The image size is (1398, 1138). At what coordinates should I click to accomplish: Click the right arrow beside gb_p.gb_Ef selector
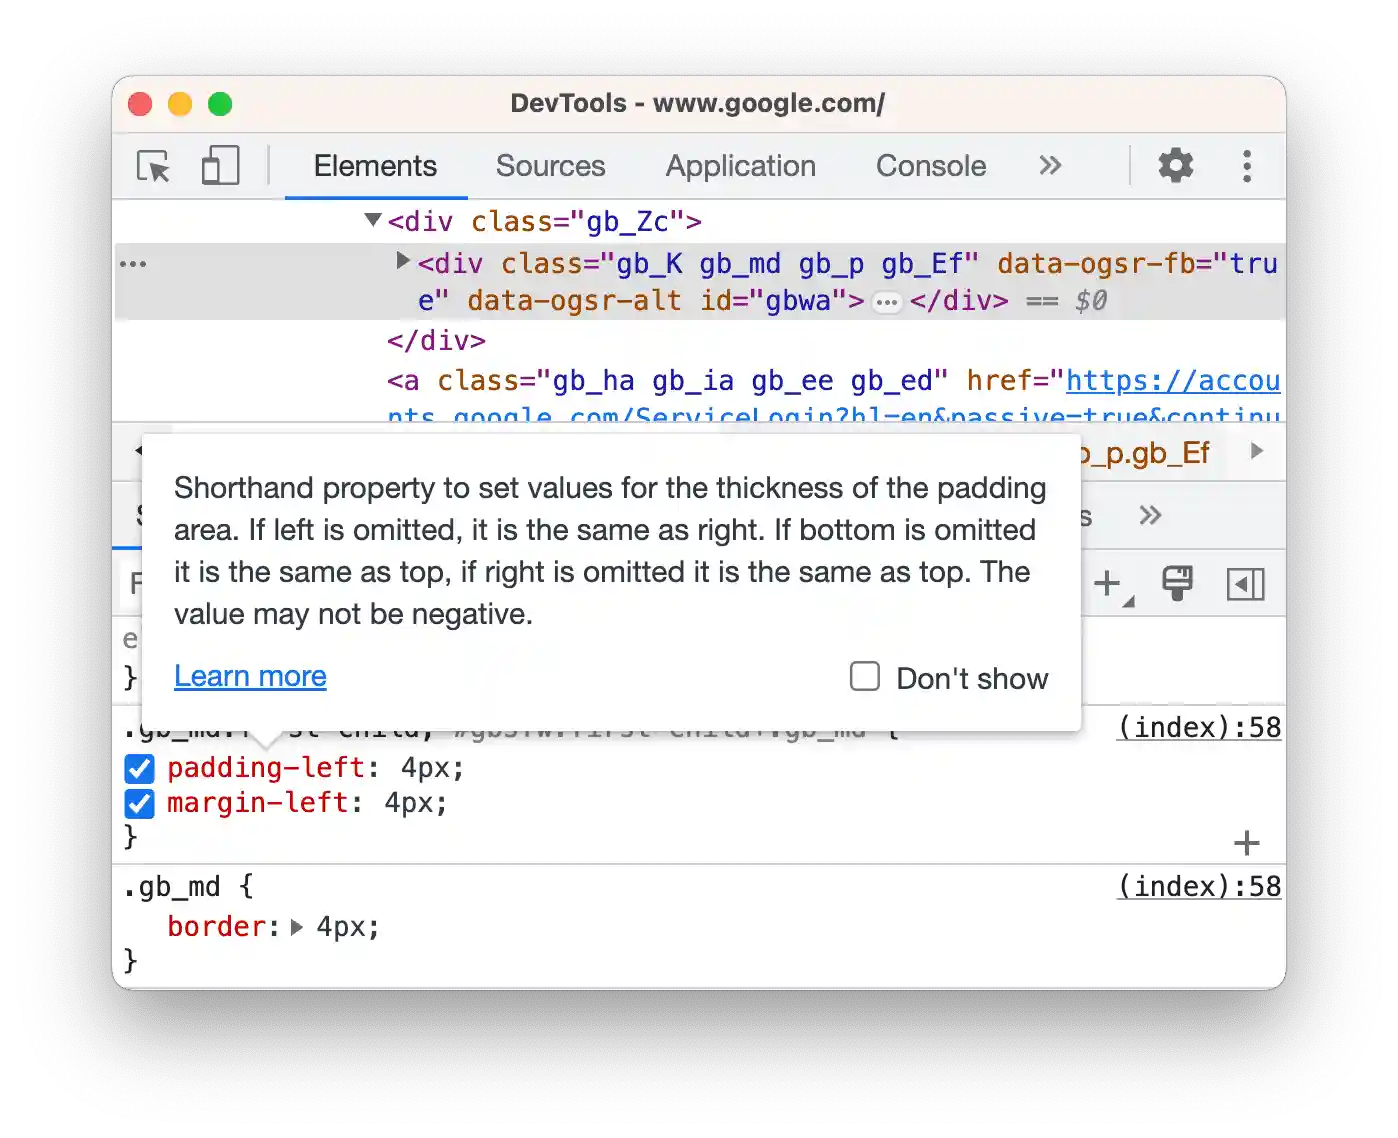click(1257, 452)
